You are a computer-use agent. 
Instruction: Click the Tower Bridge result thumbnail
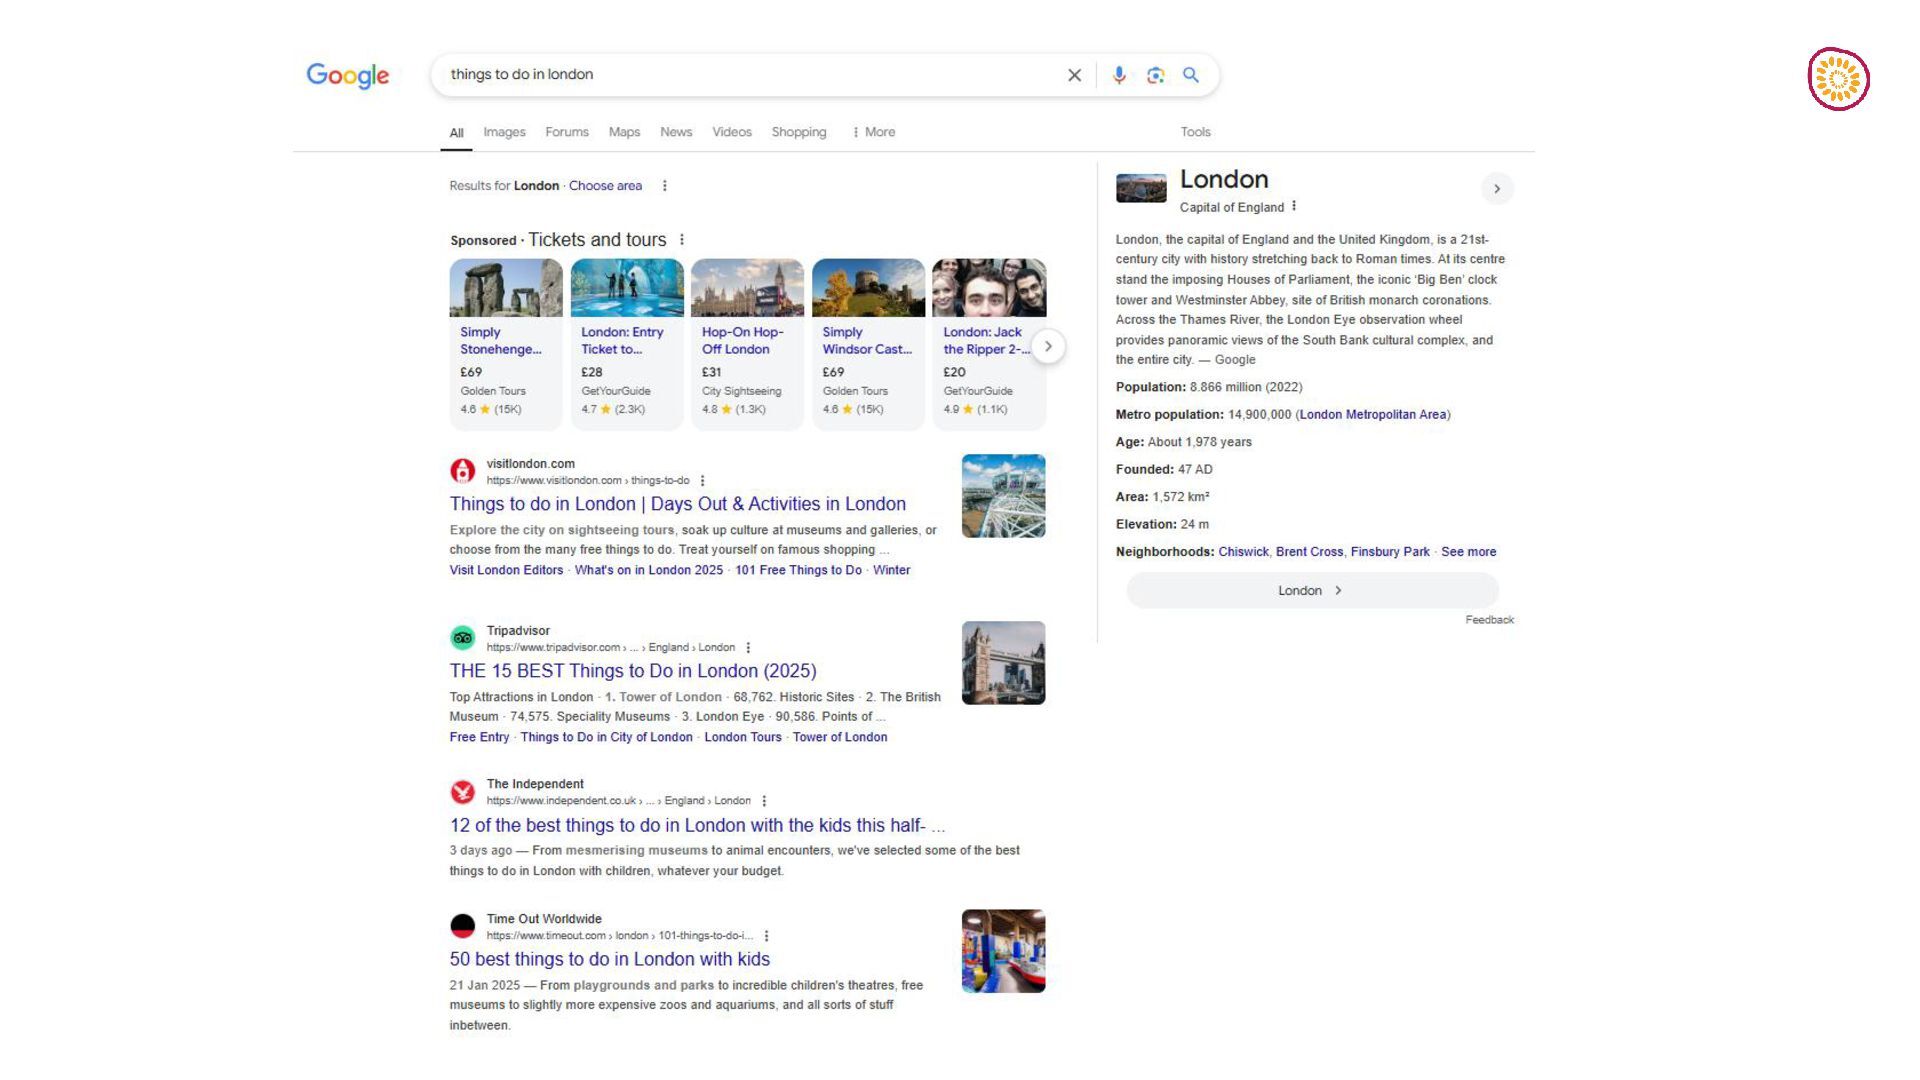click(1003, 663)
